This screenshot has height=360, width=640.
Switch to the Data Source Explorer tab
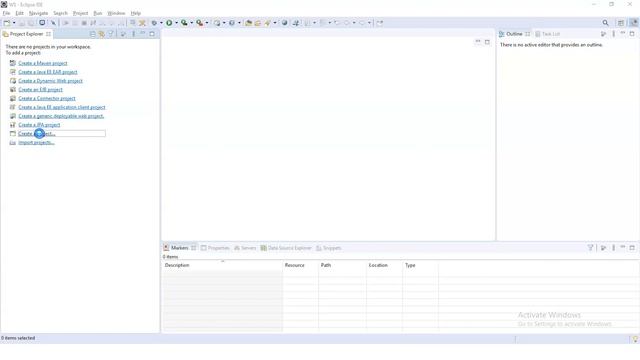click(286, 248)
